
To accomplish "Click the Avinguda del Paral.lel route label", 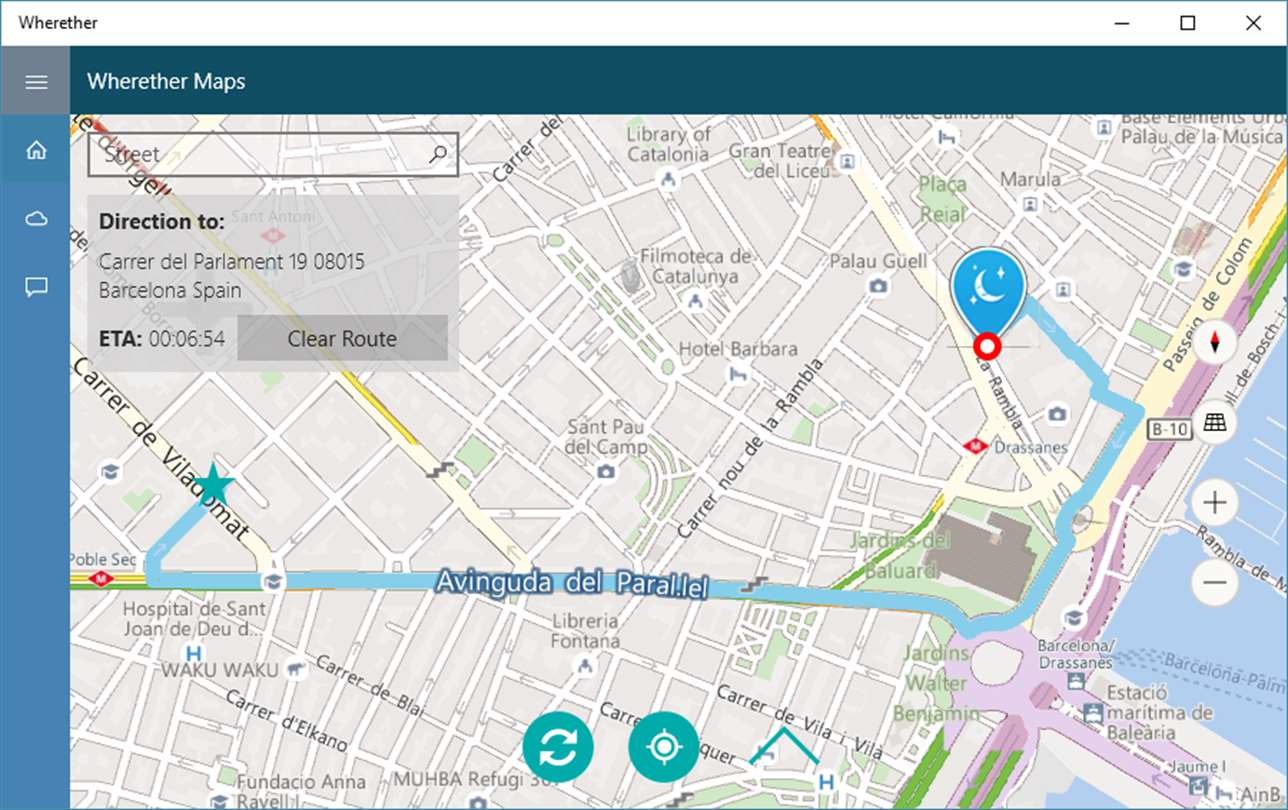I will tap(570, 583).
